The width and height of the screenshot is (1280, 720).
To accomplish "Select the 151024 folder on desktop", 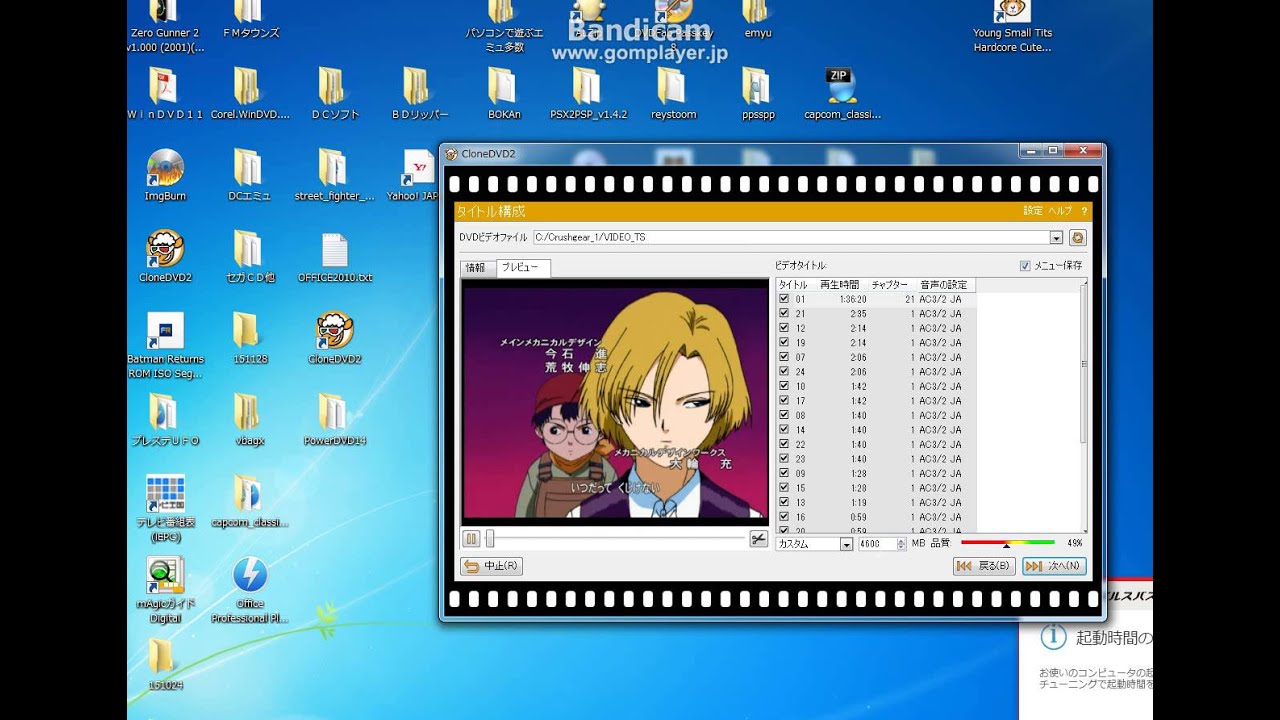I will pos(165,664).
